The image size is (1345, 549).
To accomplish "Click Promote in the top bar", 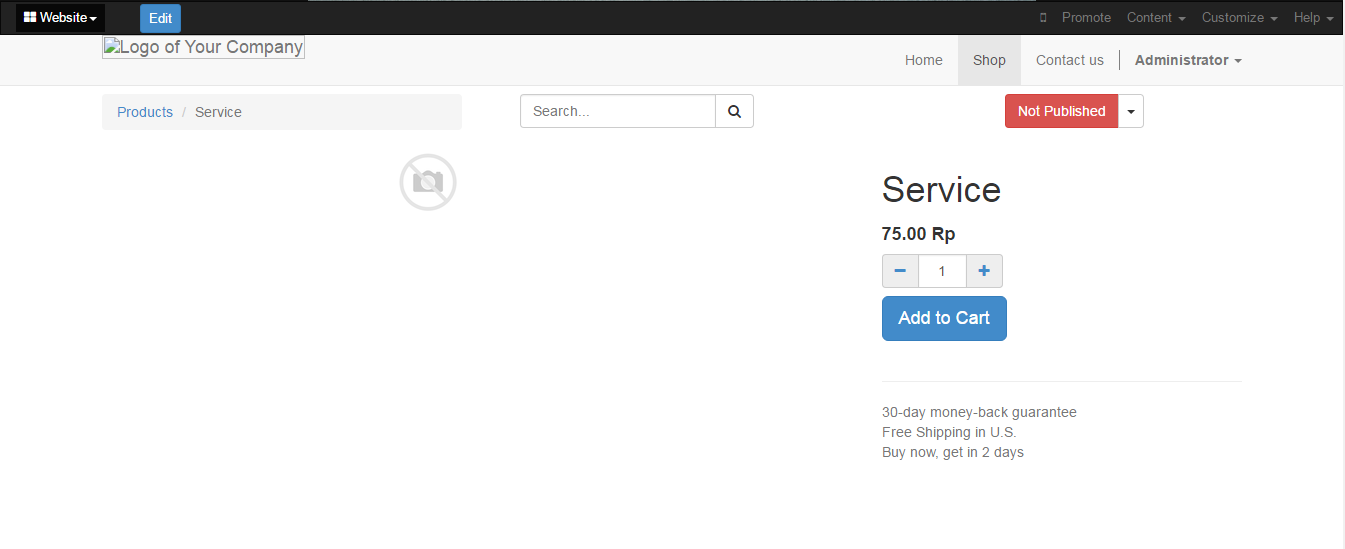I will click(1086, 18).
